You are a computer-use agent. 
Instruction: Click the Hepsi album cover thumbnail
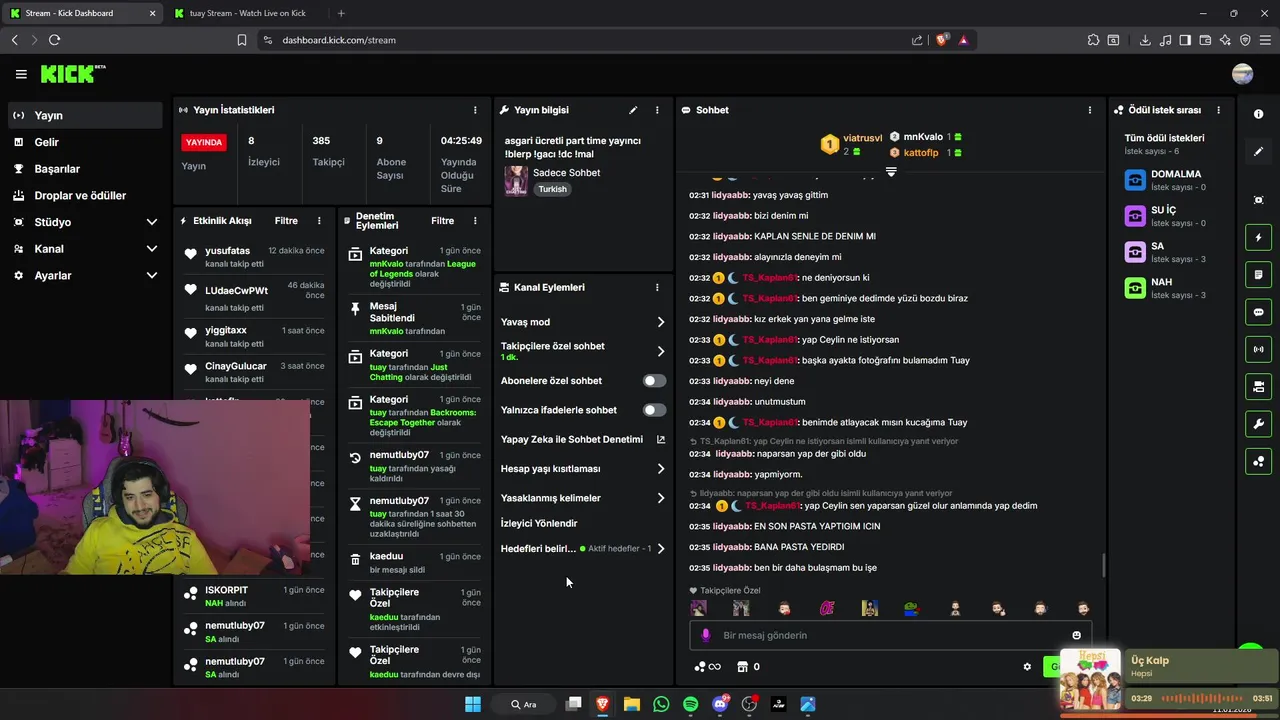point(1090,679)
